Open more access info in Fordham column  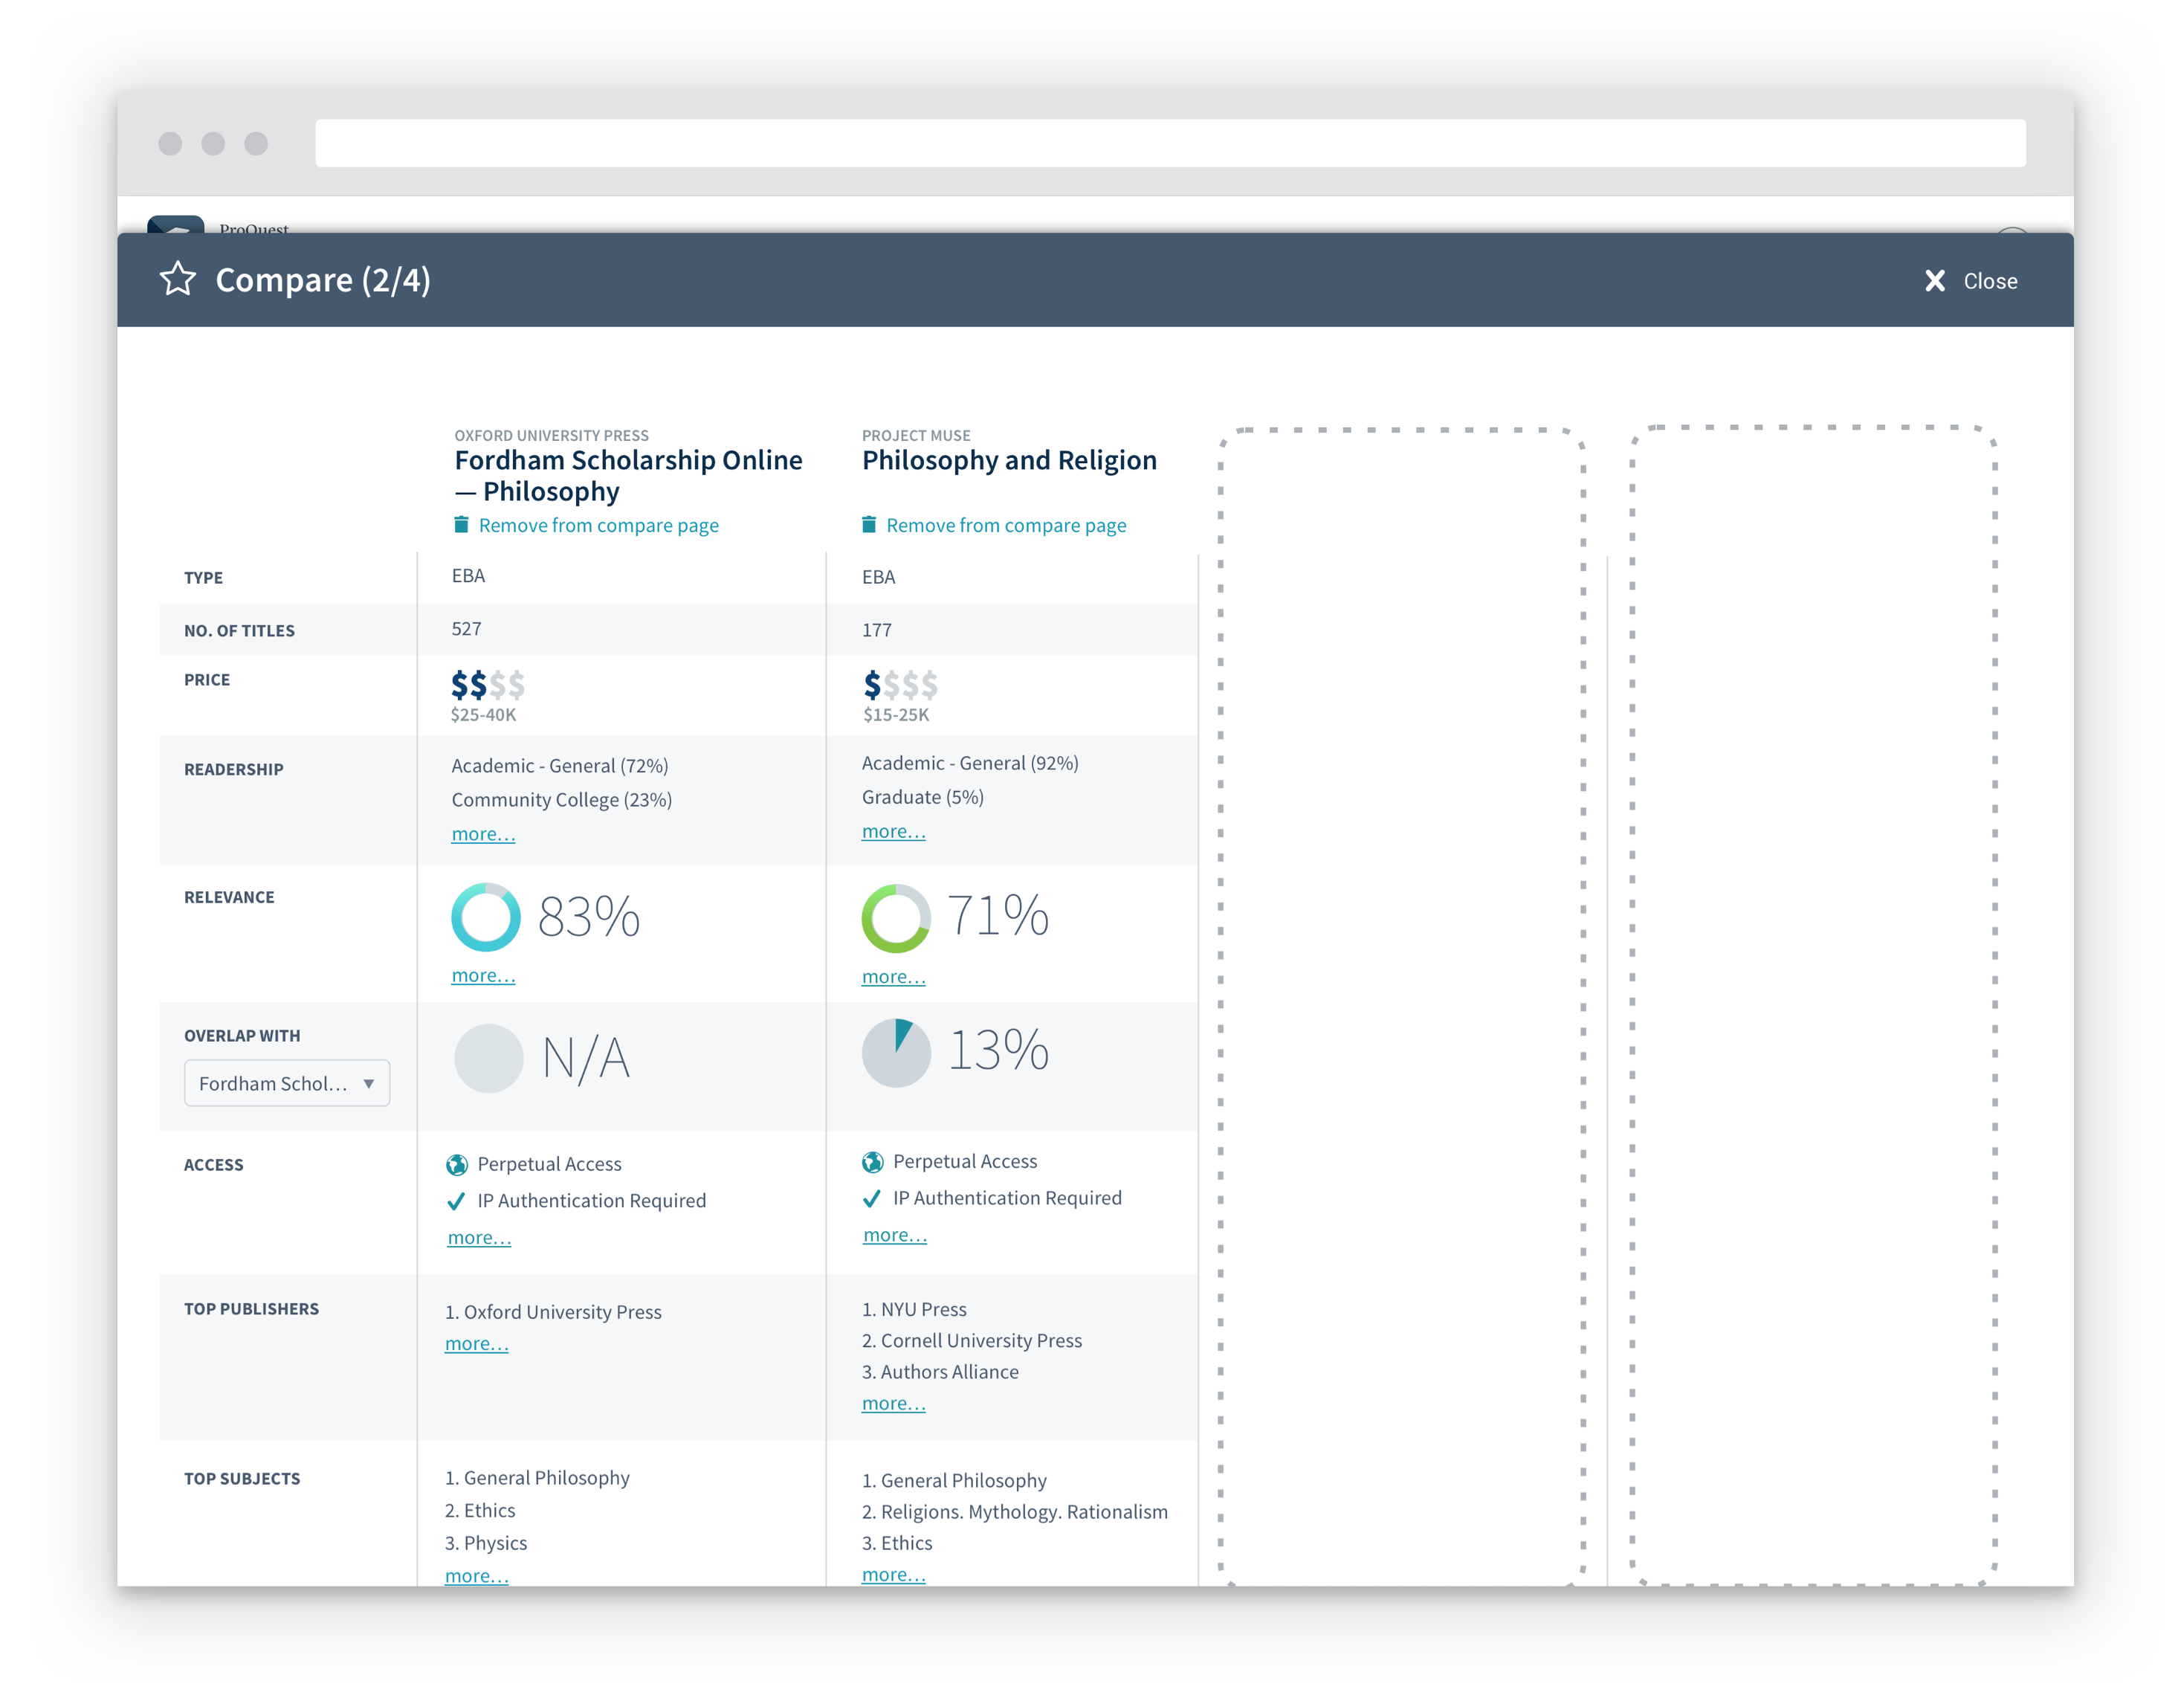[479, 1237]
